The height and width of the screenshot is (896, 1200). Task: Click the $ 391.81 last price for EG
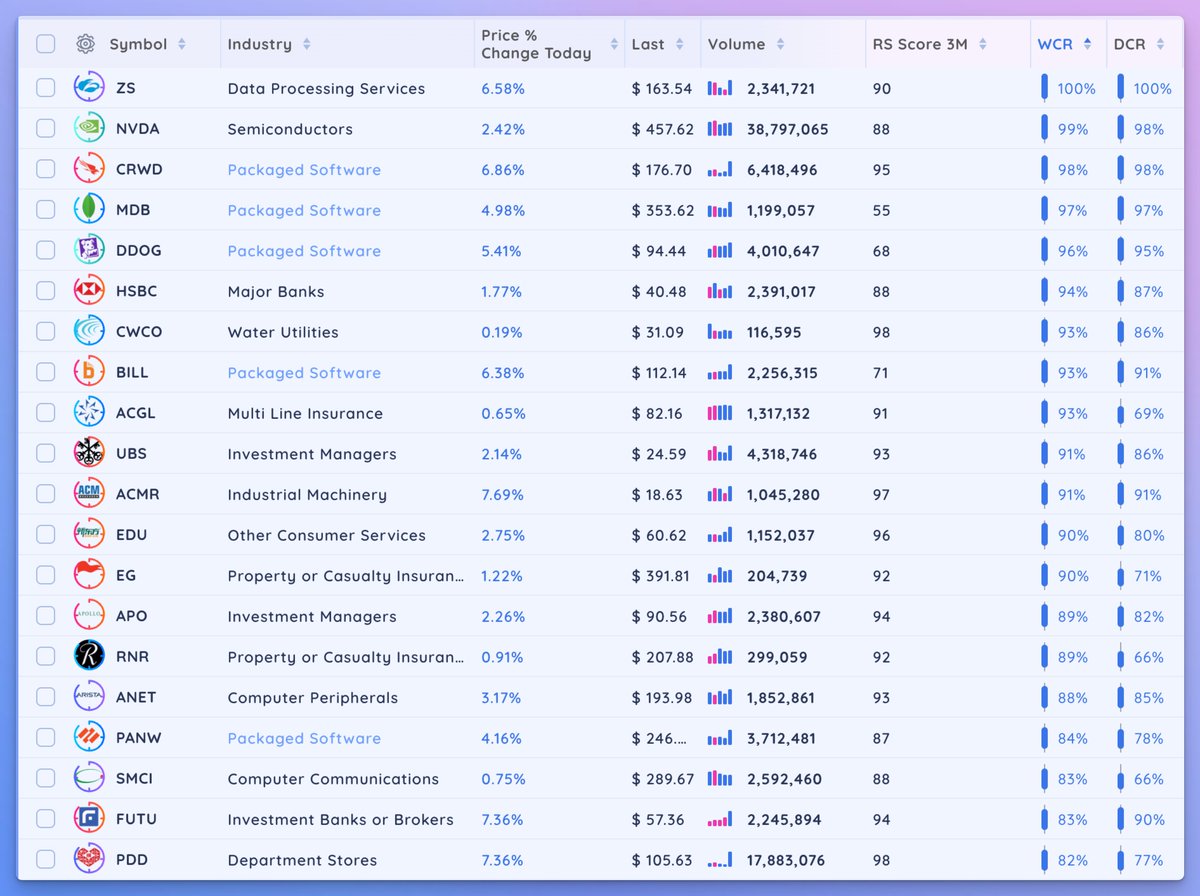(661, 576)
